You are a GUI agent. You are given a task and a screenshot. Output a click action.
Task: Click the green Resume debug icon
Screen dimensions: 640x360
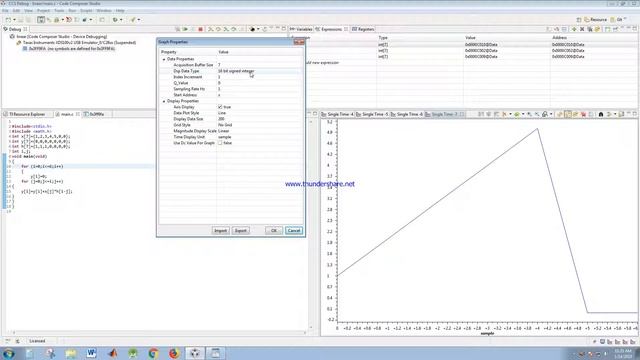pos(185,29)
